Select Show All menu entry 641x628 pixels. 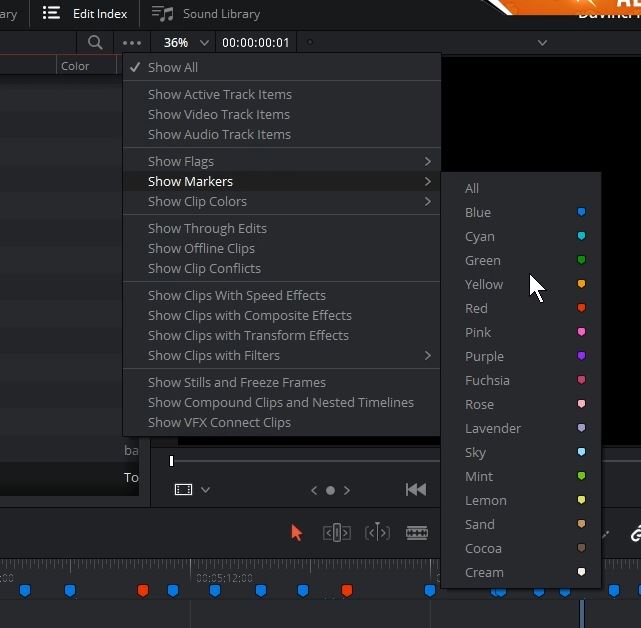click(282, 67)
